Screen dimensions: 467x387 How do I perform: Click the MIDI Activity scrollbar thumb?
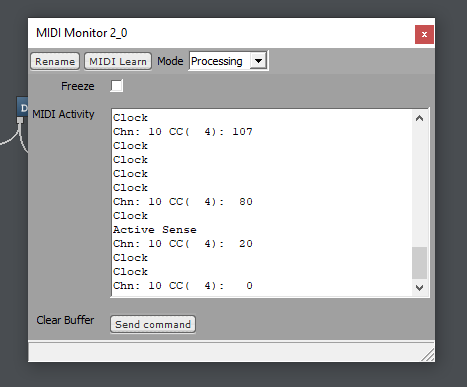(420, 263)
